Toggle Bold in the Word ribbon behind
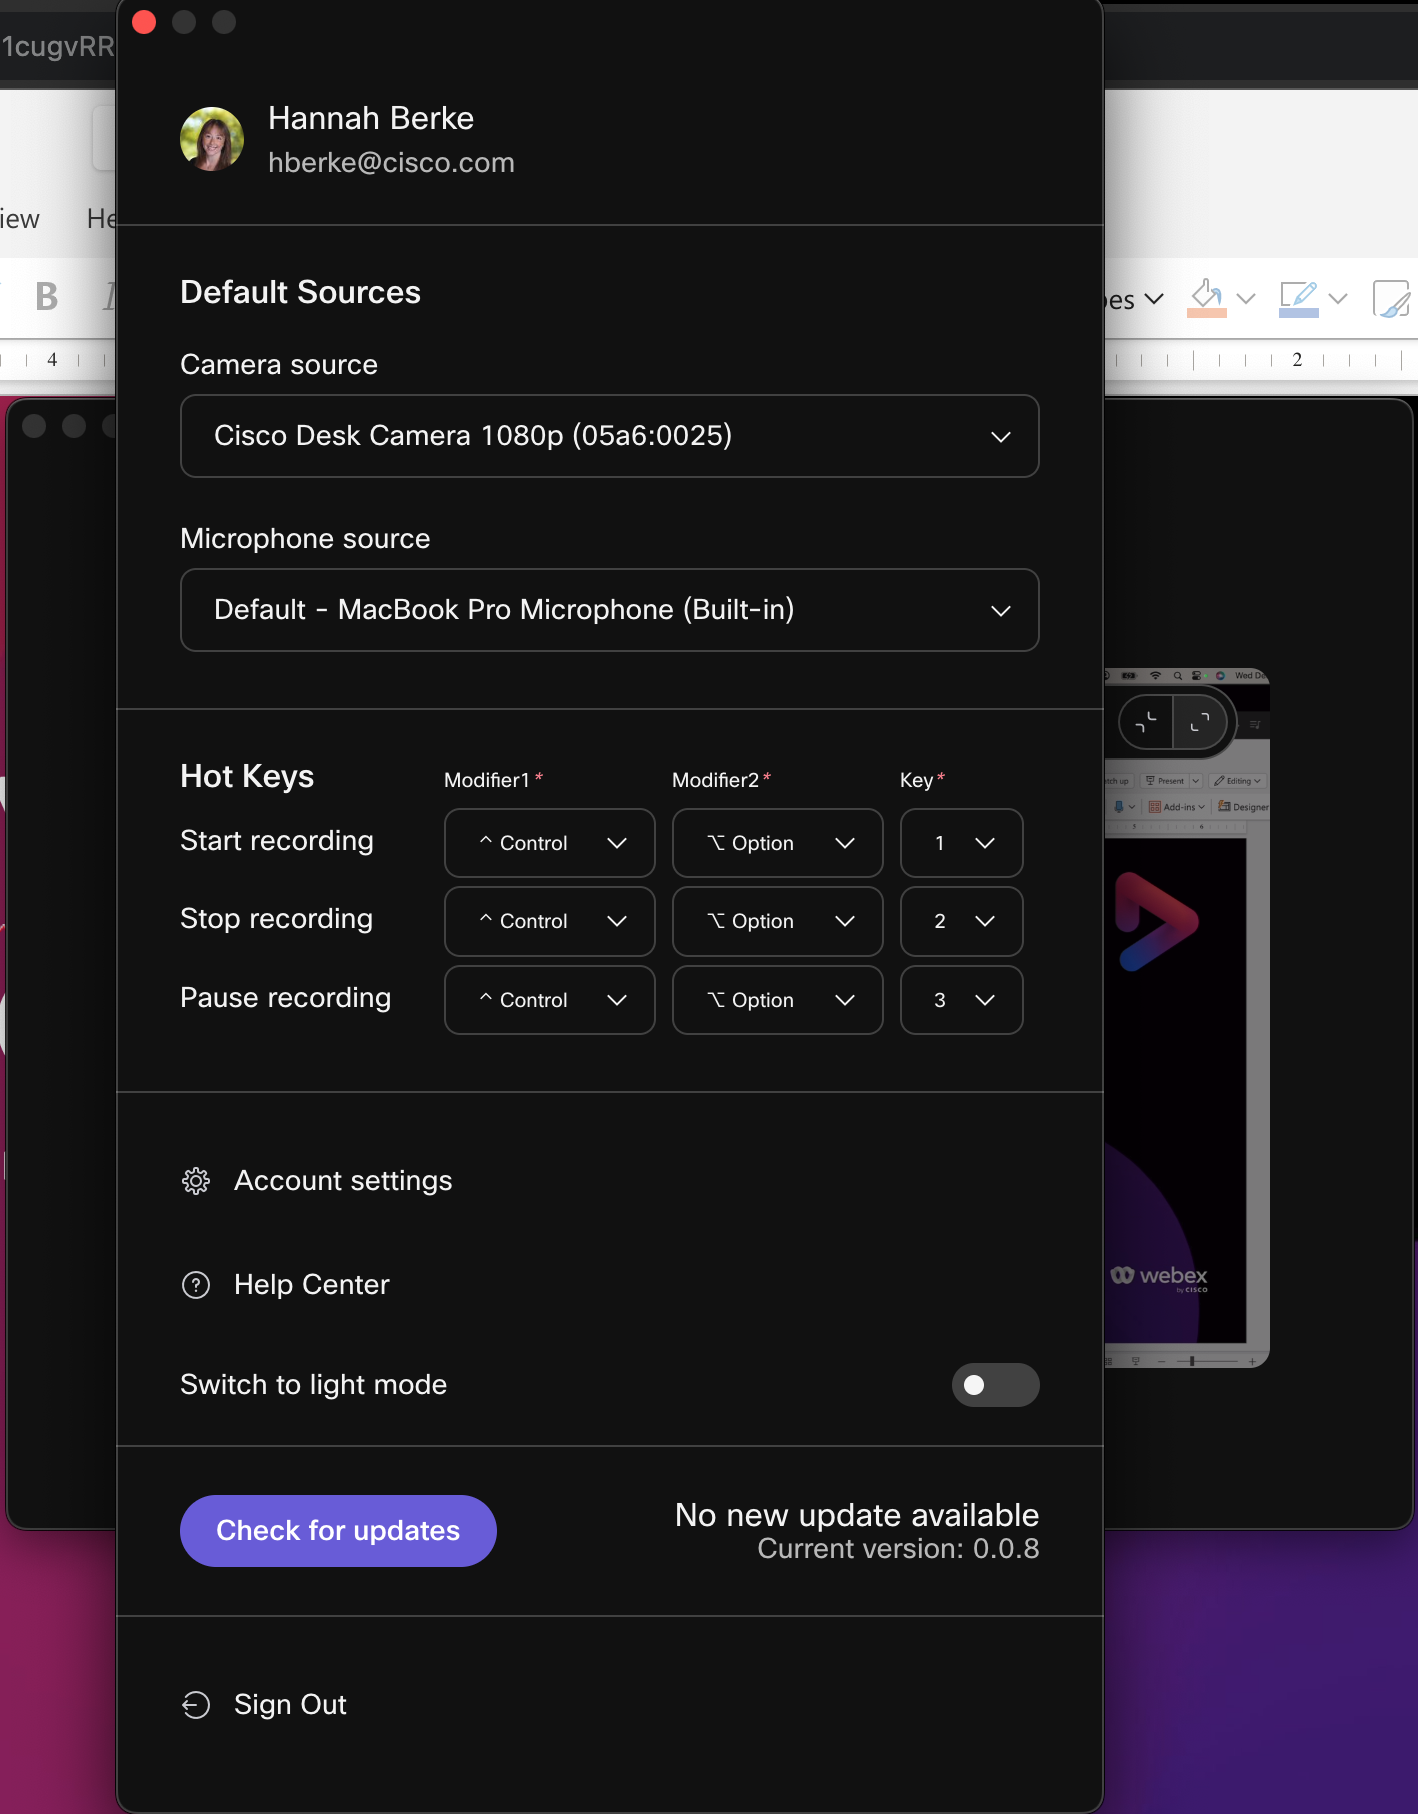The height and width of the screenshot is (1814, 1418). click(x=46, y=297)
